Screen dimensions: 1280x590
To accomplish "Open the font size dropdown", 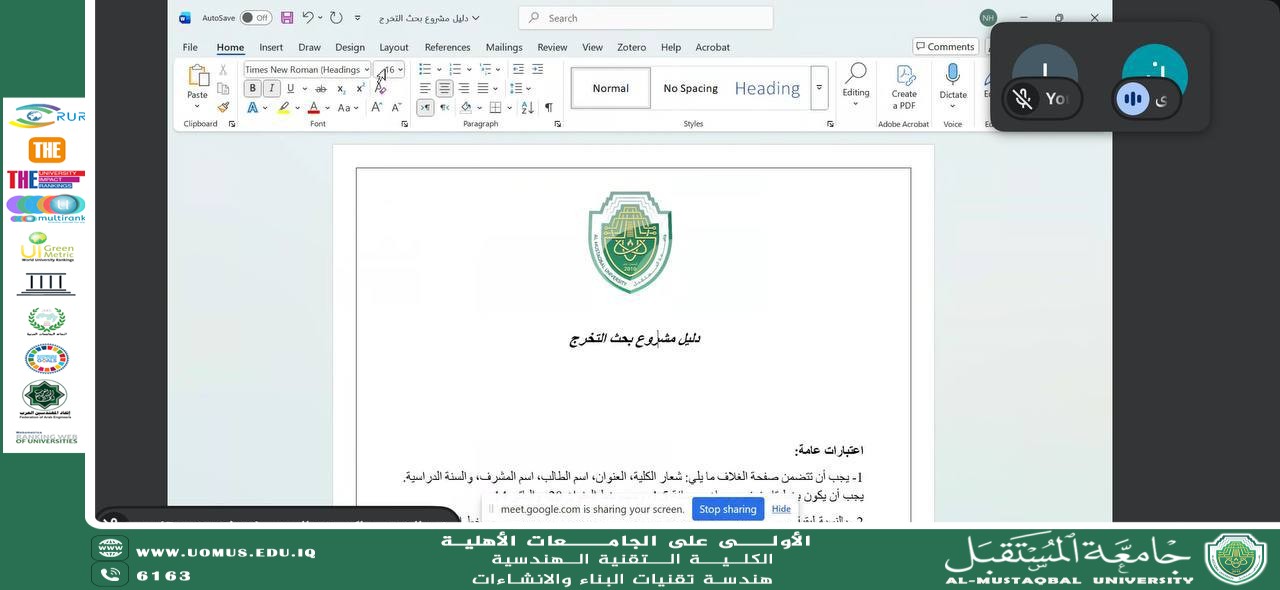I will (399, 69).
